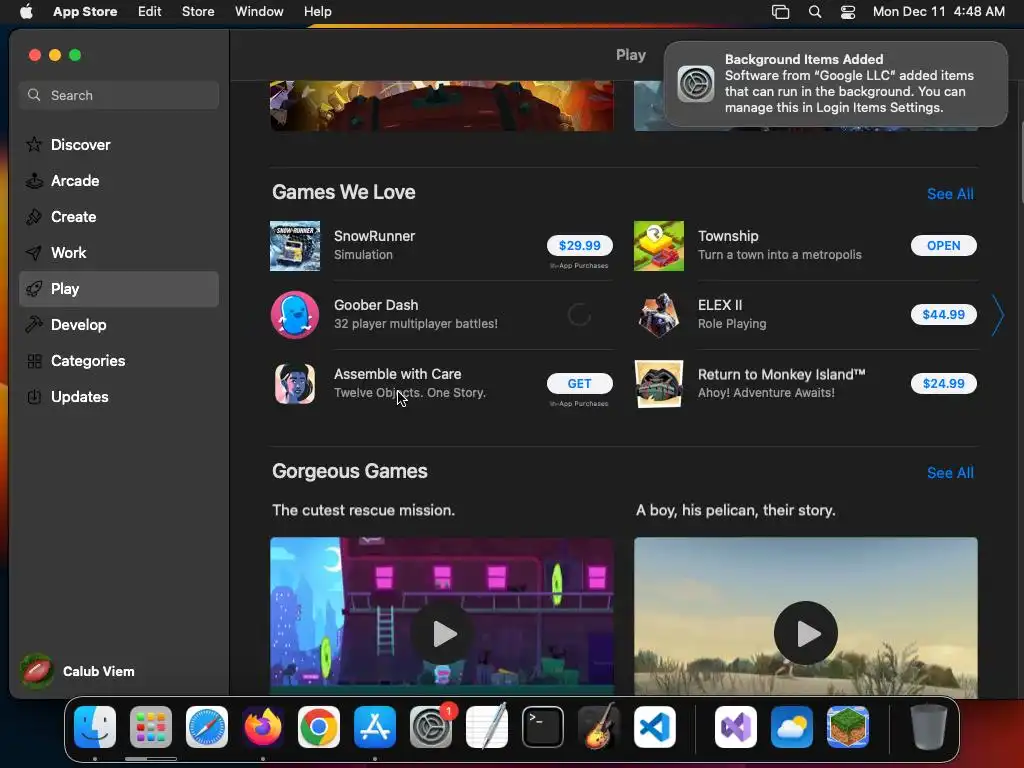Open System Settings from the Dock

click(x=431, y=727)
